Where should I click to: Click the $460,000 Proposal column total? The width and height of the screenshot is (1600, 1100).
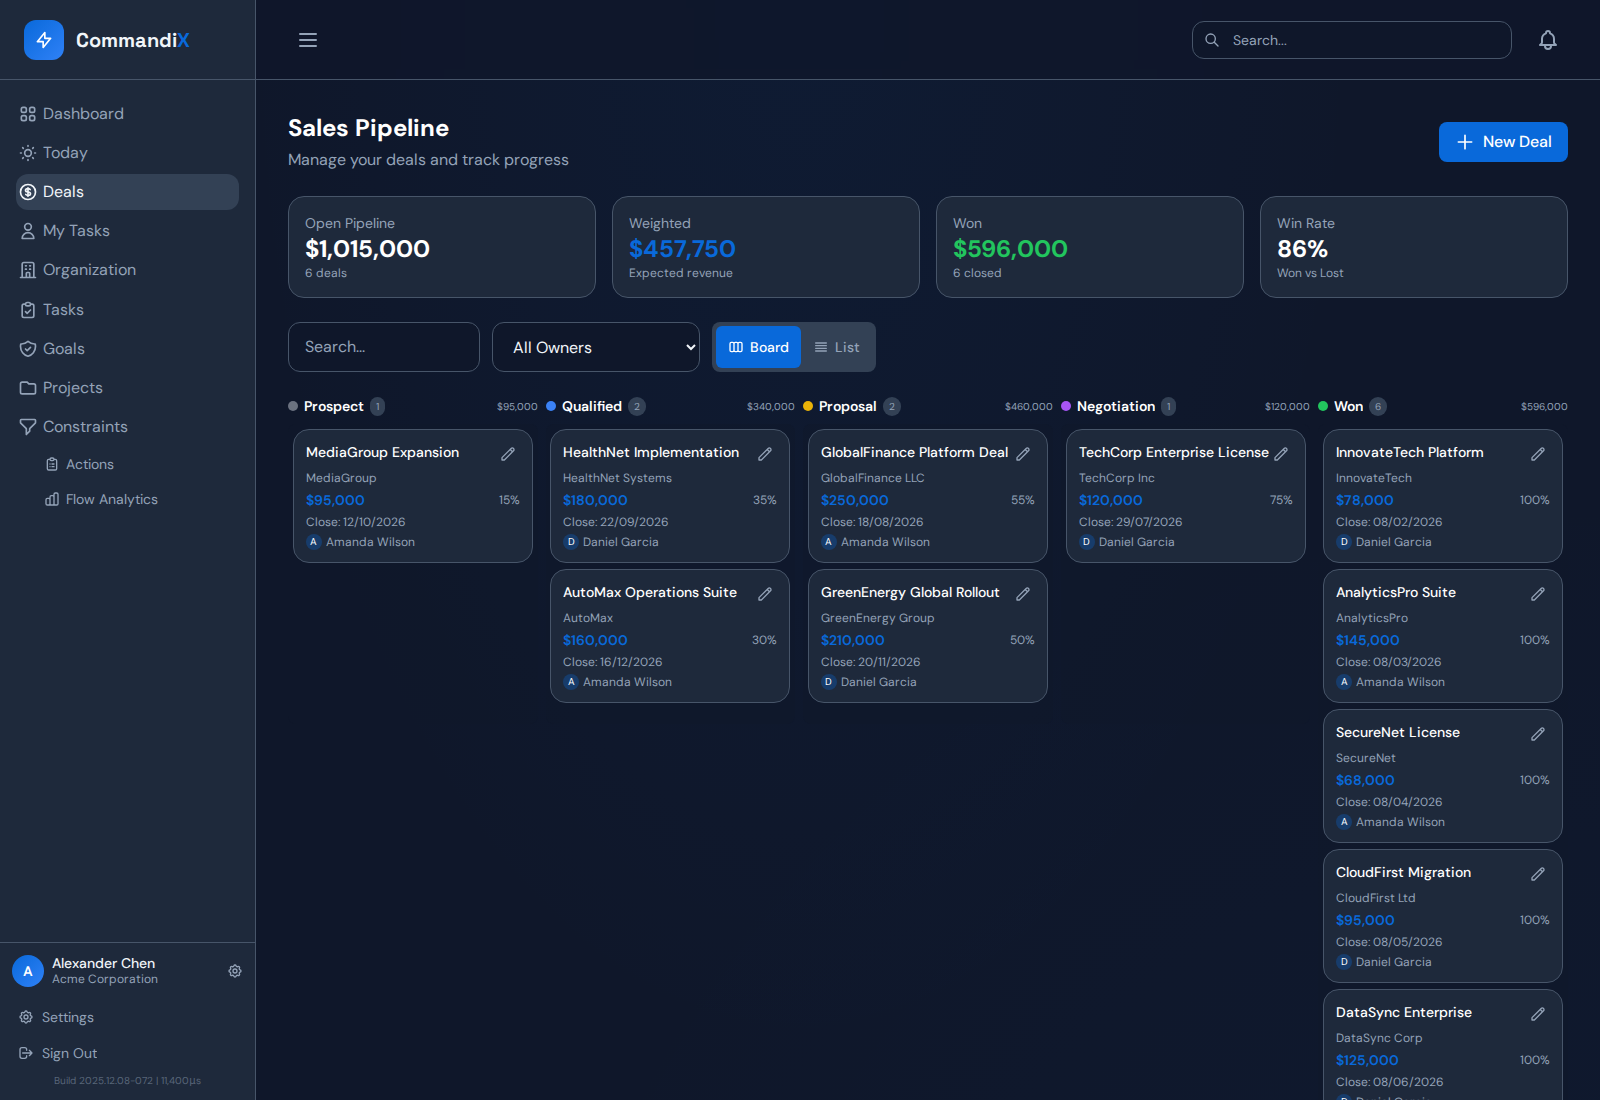click(1028, 407)
